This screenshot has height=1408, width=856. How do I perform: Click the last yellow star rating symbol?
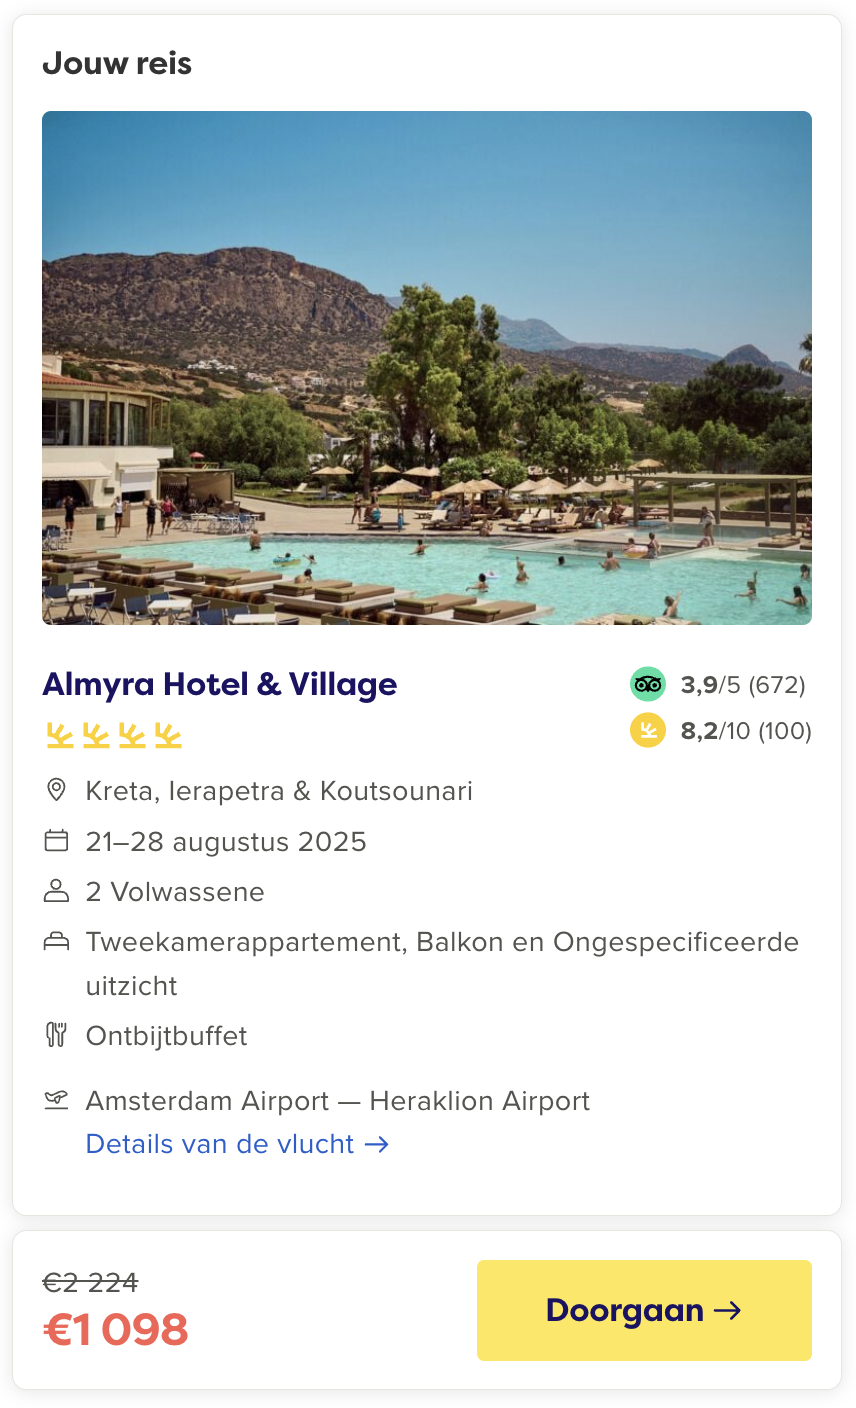point(168,737)
